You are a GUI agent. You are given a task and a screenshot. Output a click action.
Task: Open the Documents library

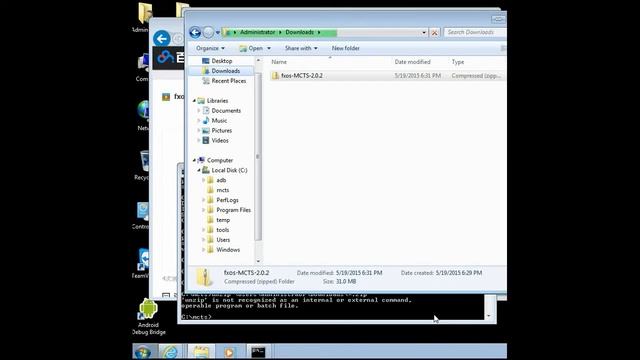(x=226, y=111)
